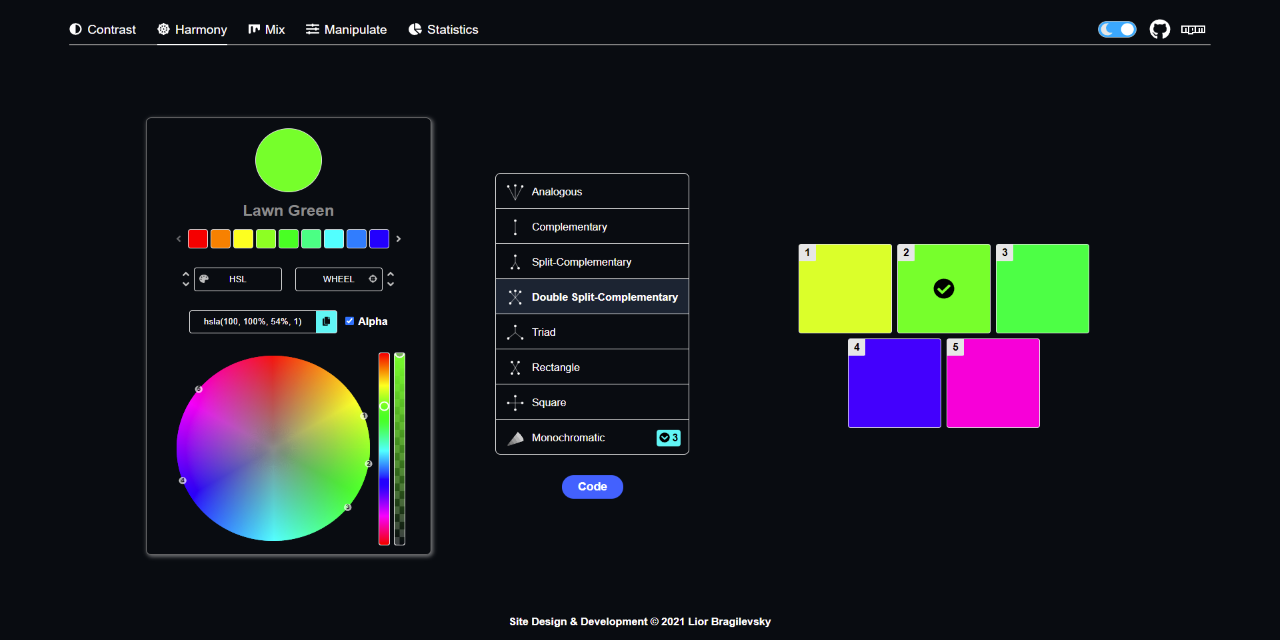This screenshot has height=640, width=1280.
Task: Click the Monochromatic cone icon
Action: click(514, 437)
